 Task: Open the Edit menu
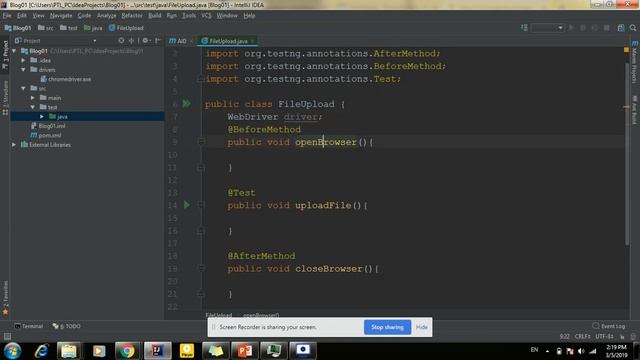click(22, 16)
